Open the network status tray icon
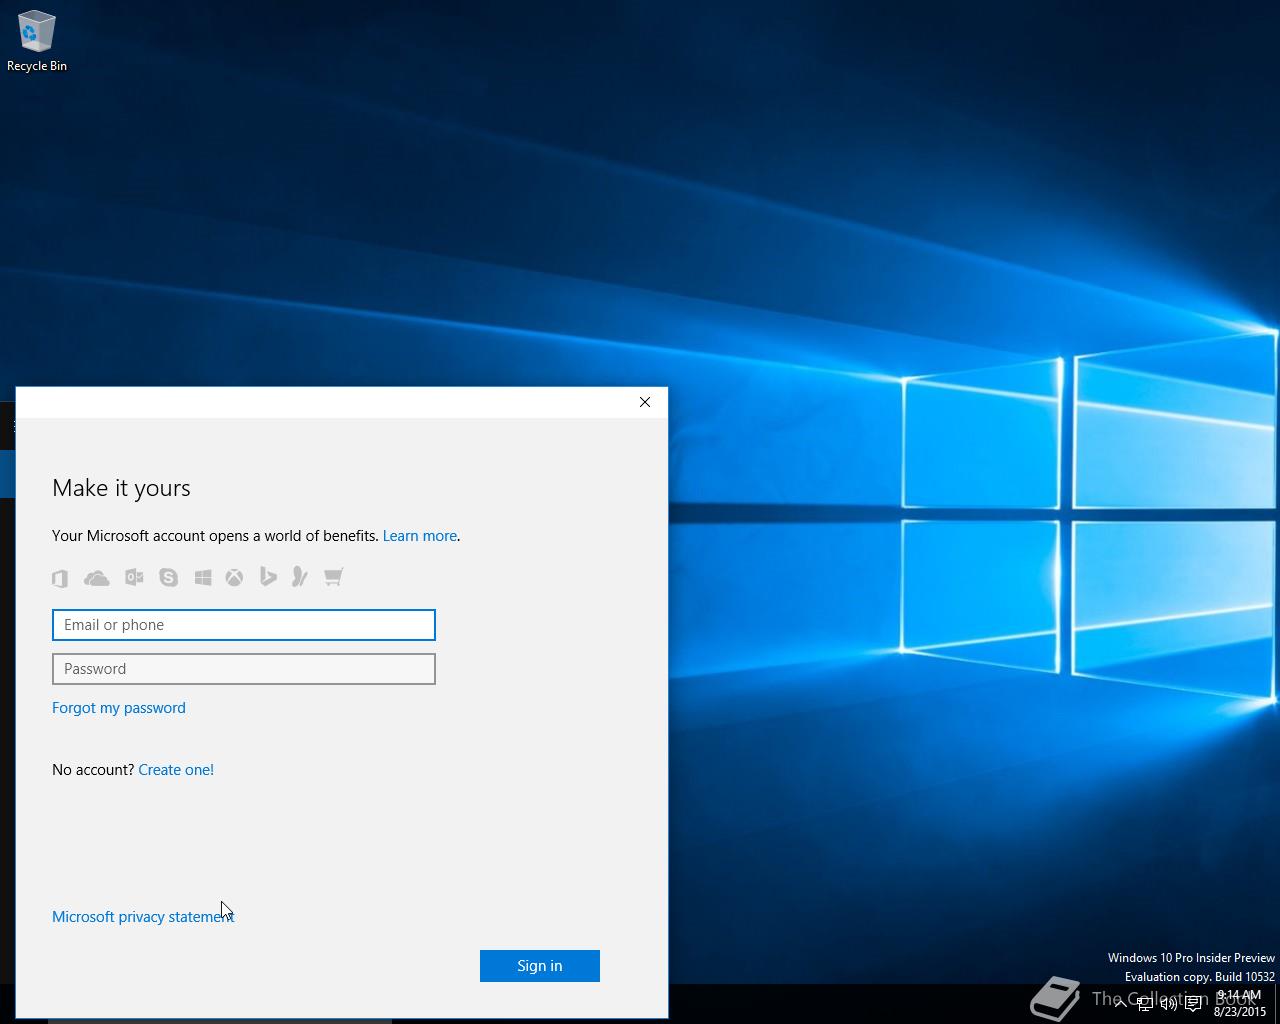 click(x=1145, y=1004)
